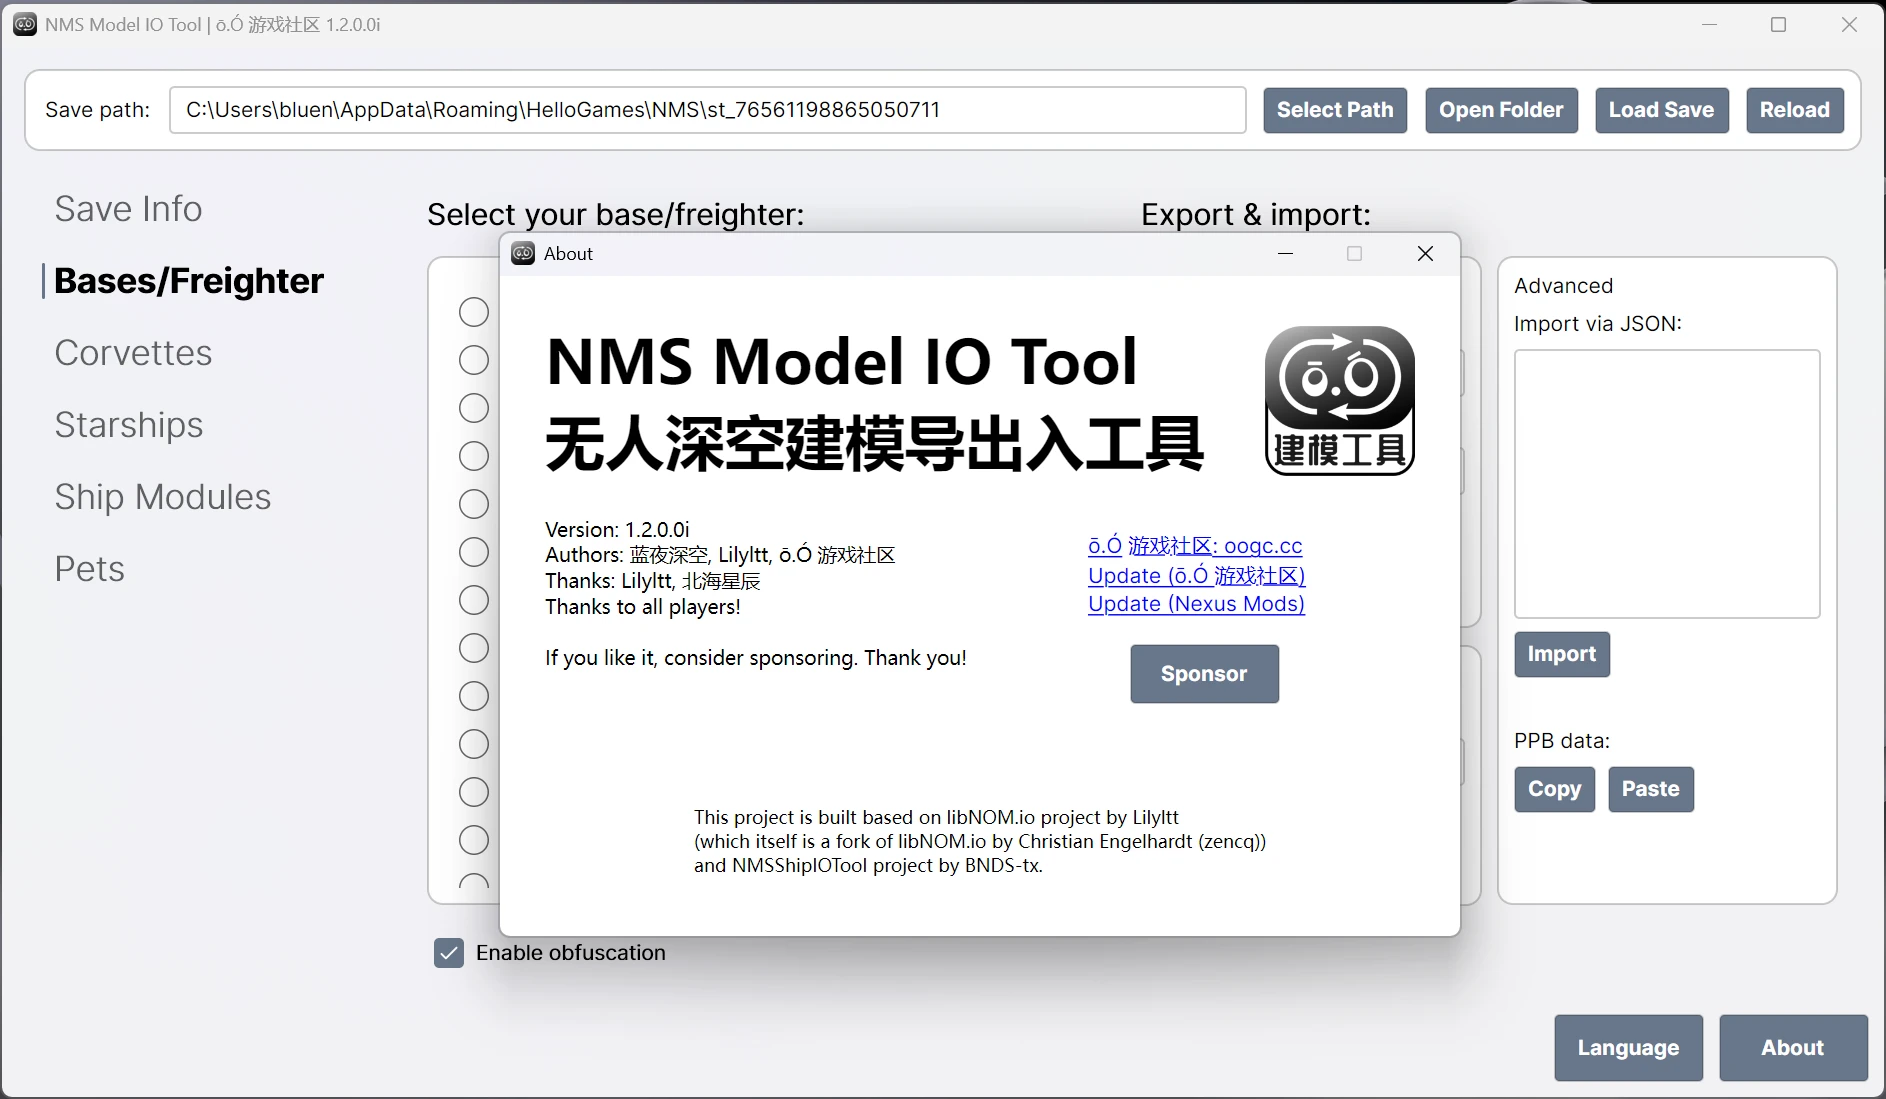Open the Update (Nexus Mods) link
This screenshot has height=1099, width=1886.
(x=1196, y=604)
